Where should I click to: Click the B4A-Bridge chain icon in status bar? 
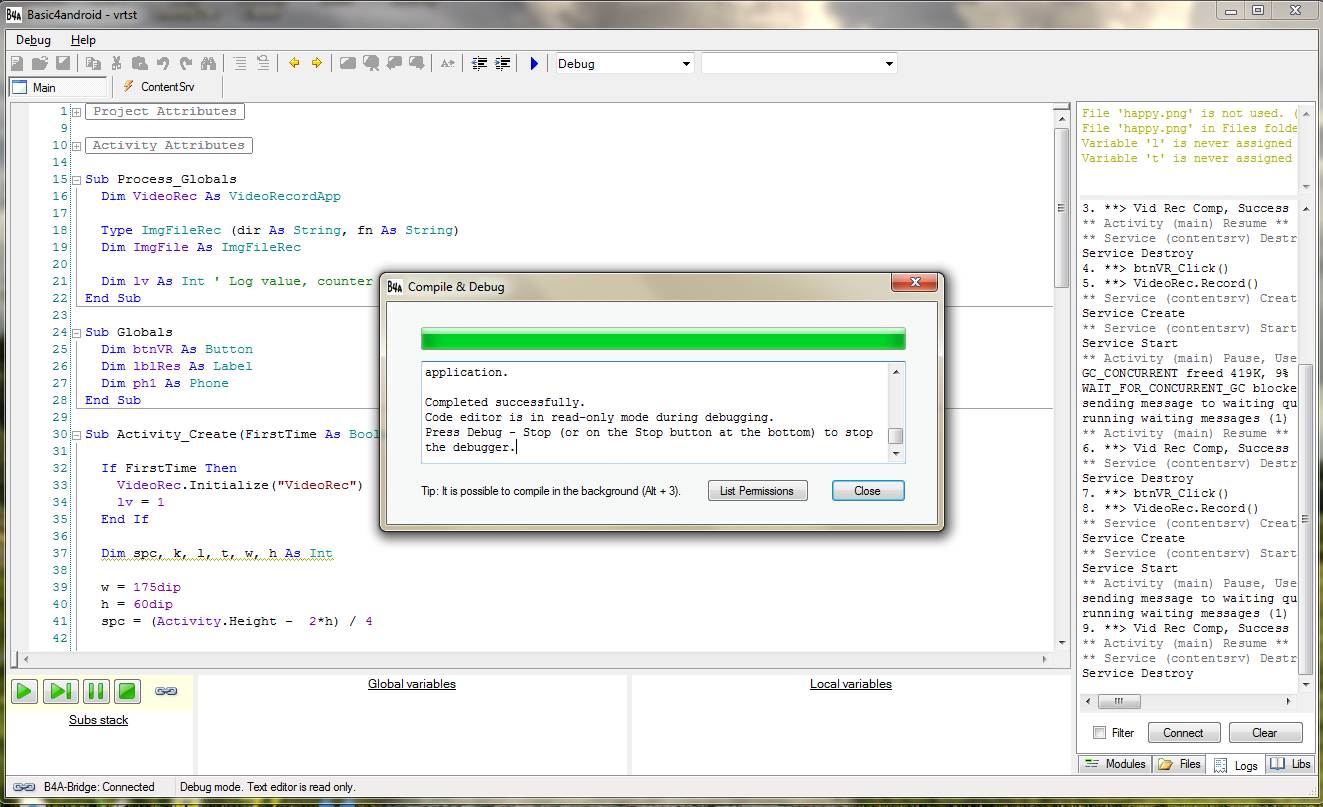[x=24, y=787]
